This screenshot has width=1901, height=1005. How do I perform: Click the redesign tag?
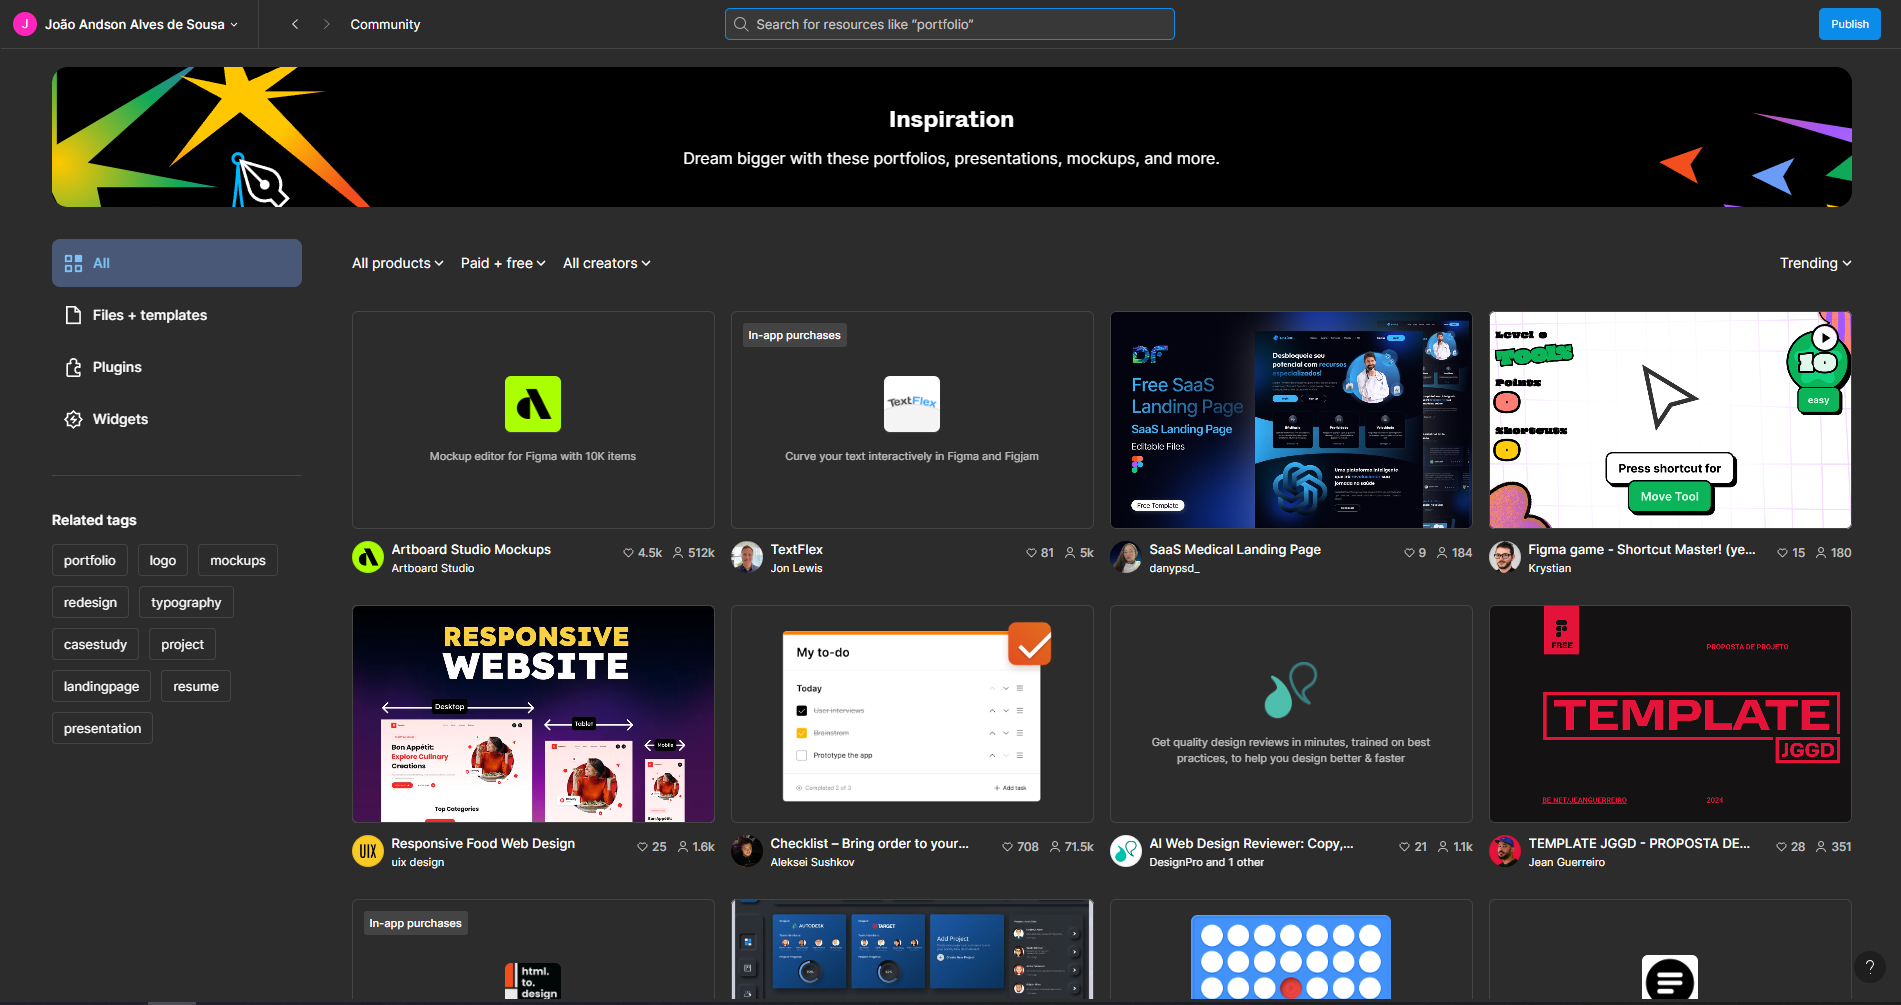90,602
